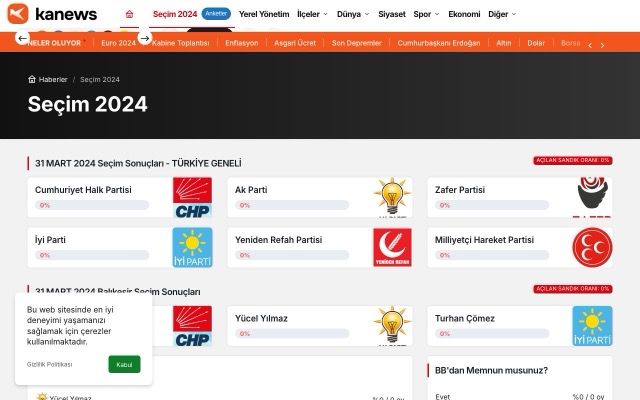This screenshot has height=400, width=640.
Task: Click the Cumhuriyet Halk Partisi name
Action: coord(83,190)
